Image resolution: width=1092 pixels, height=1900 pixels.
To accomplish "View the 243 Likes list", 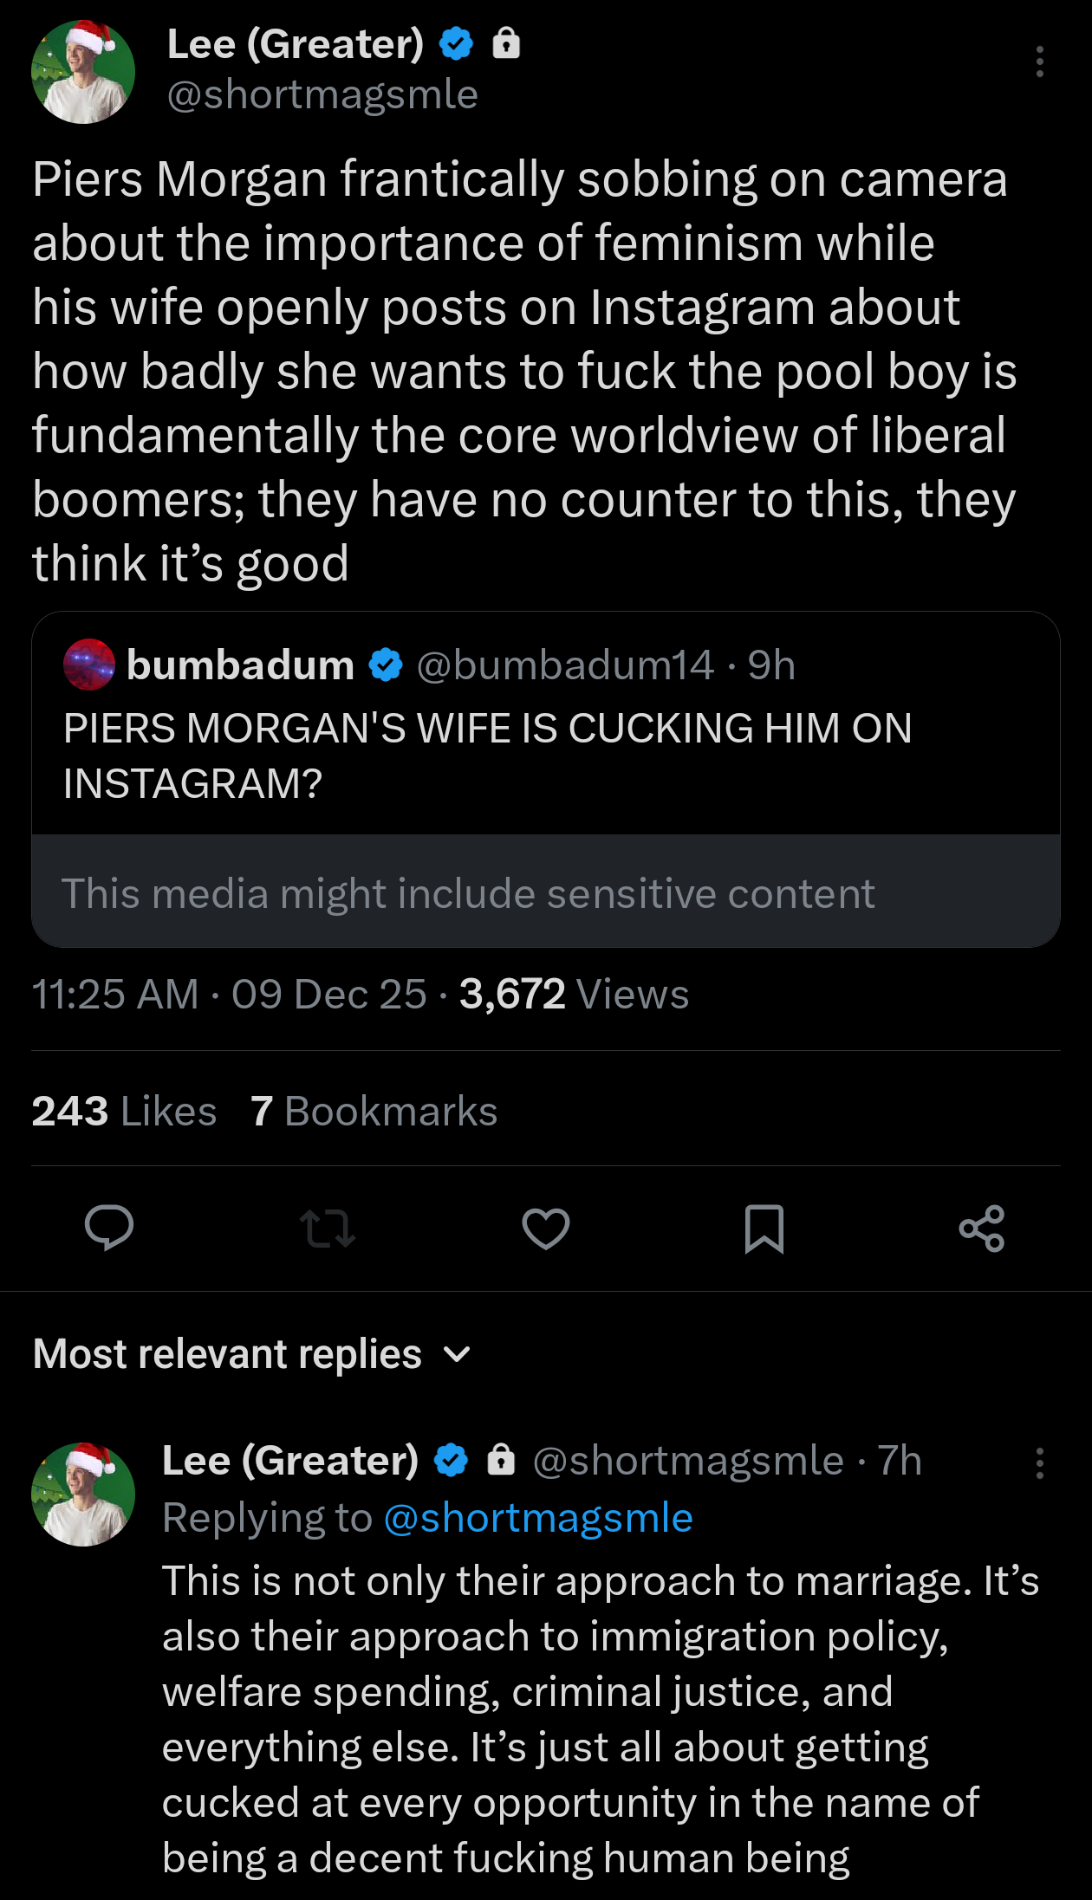I will click(x=124, y=1111).
